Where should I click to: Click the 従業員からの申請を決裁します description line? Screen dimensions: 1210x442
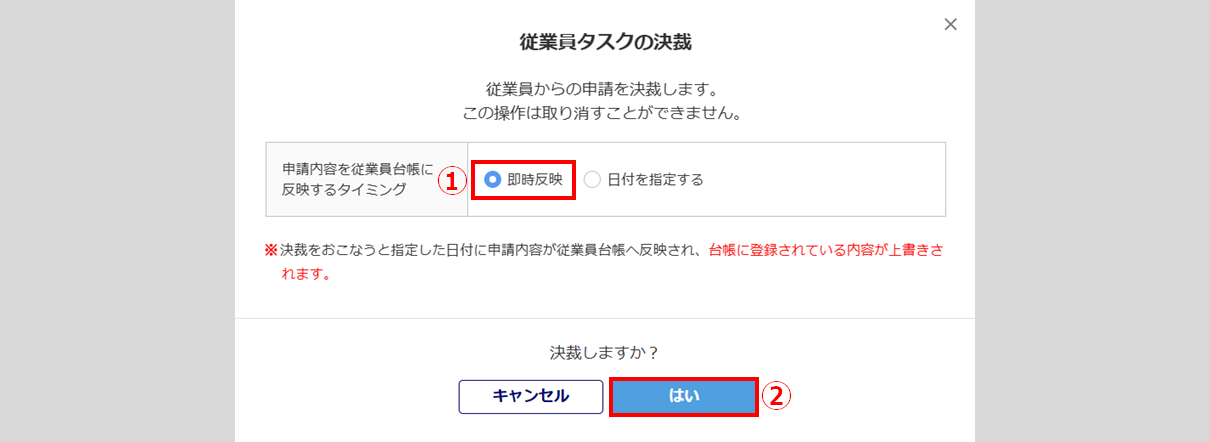tap(605, 89)
